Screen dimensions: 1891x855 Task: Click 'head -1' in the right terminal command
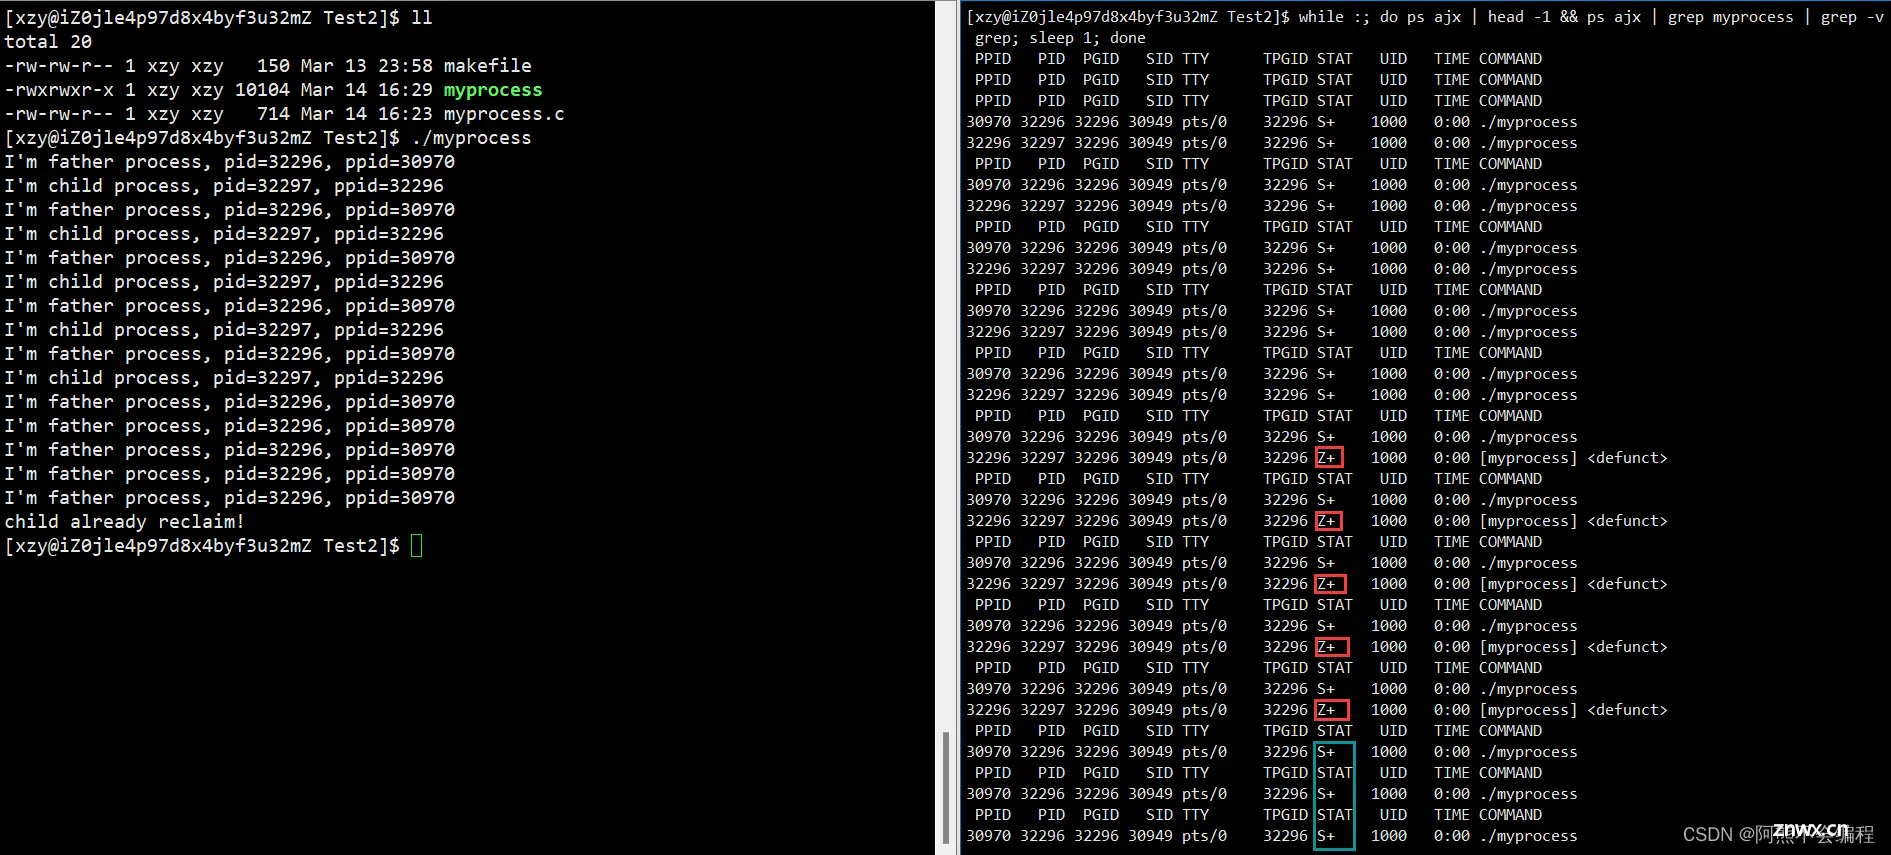pyautogui.click(x=1519, y=17)
